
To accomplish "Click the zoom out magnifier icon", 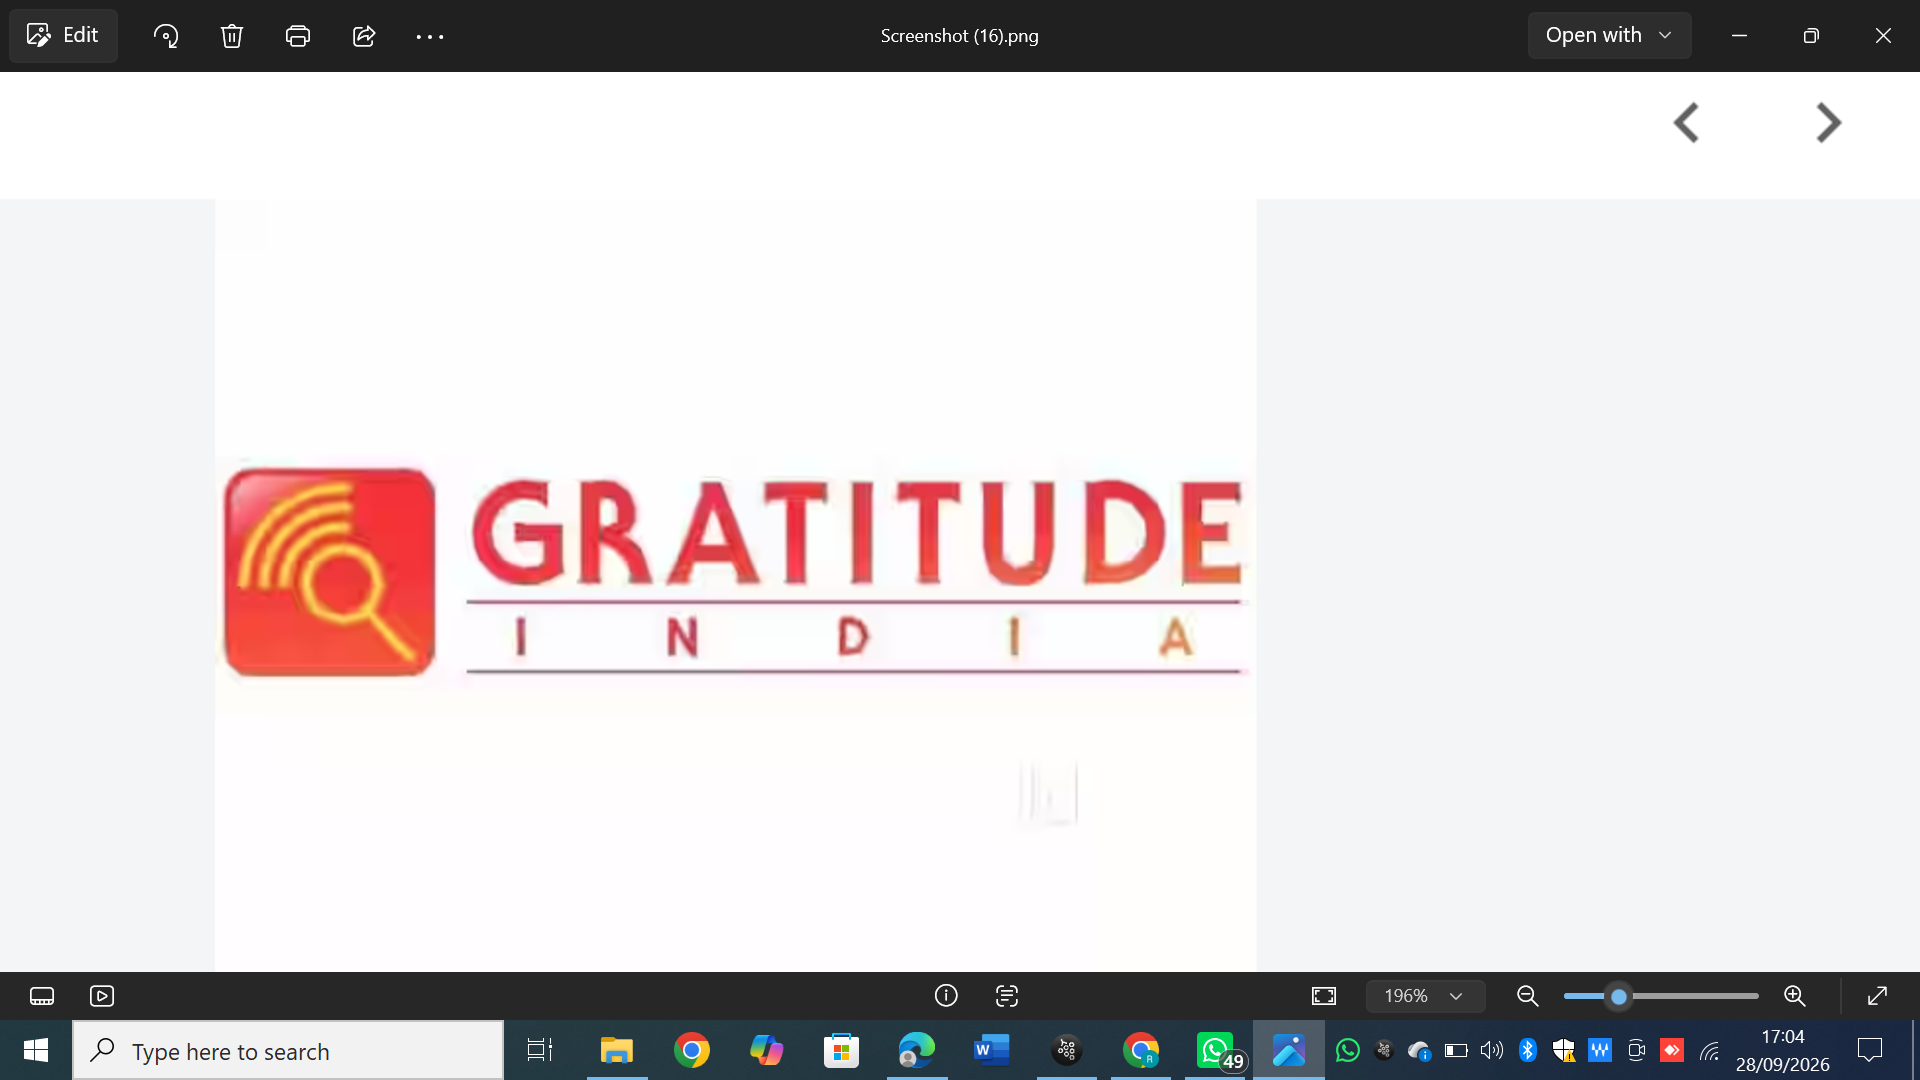I will coord(1527,996).
